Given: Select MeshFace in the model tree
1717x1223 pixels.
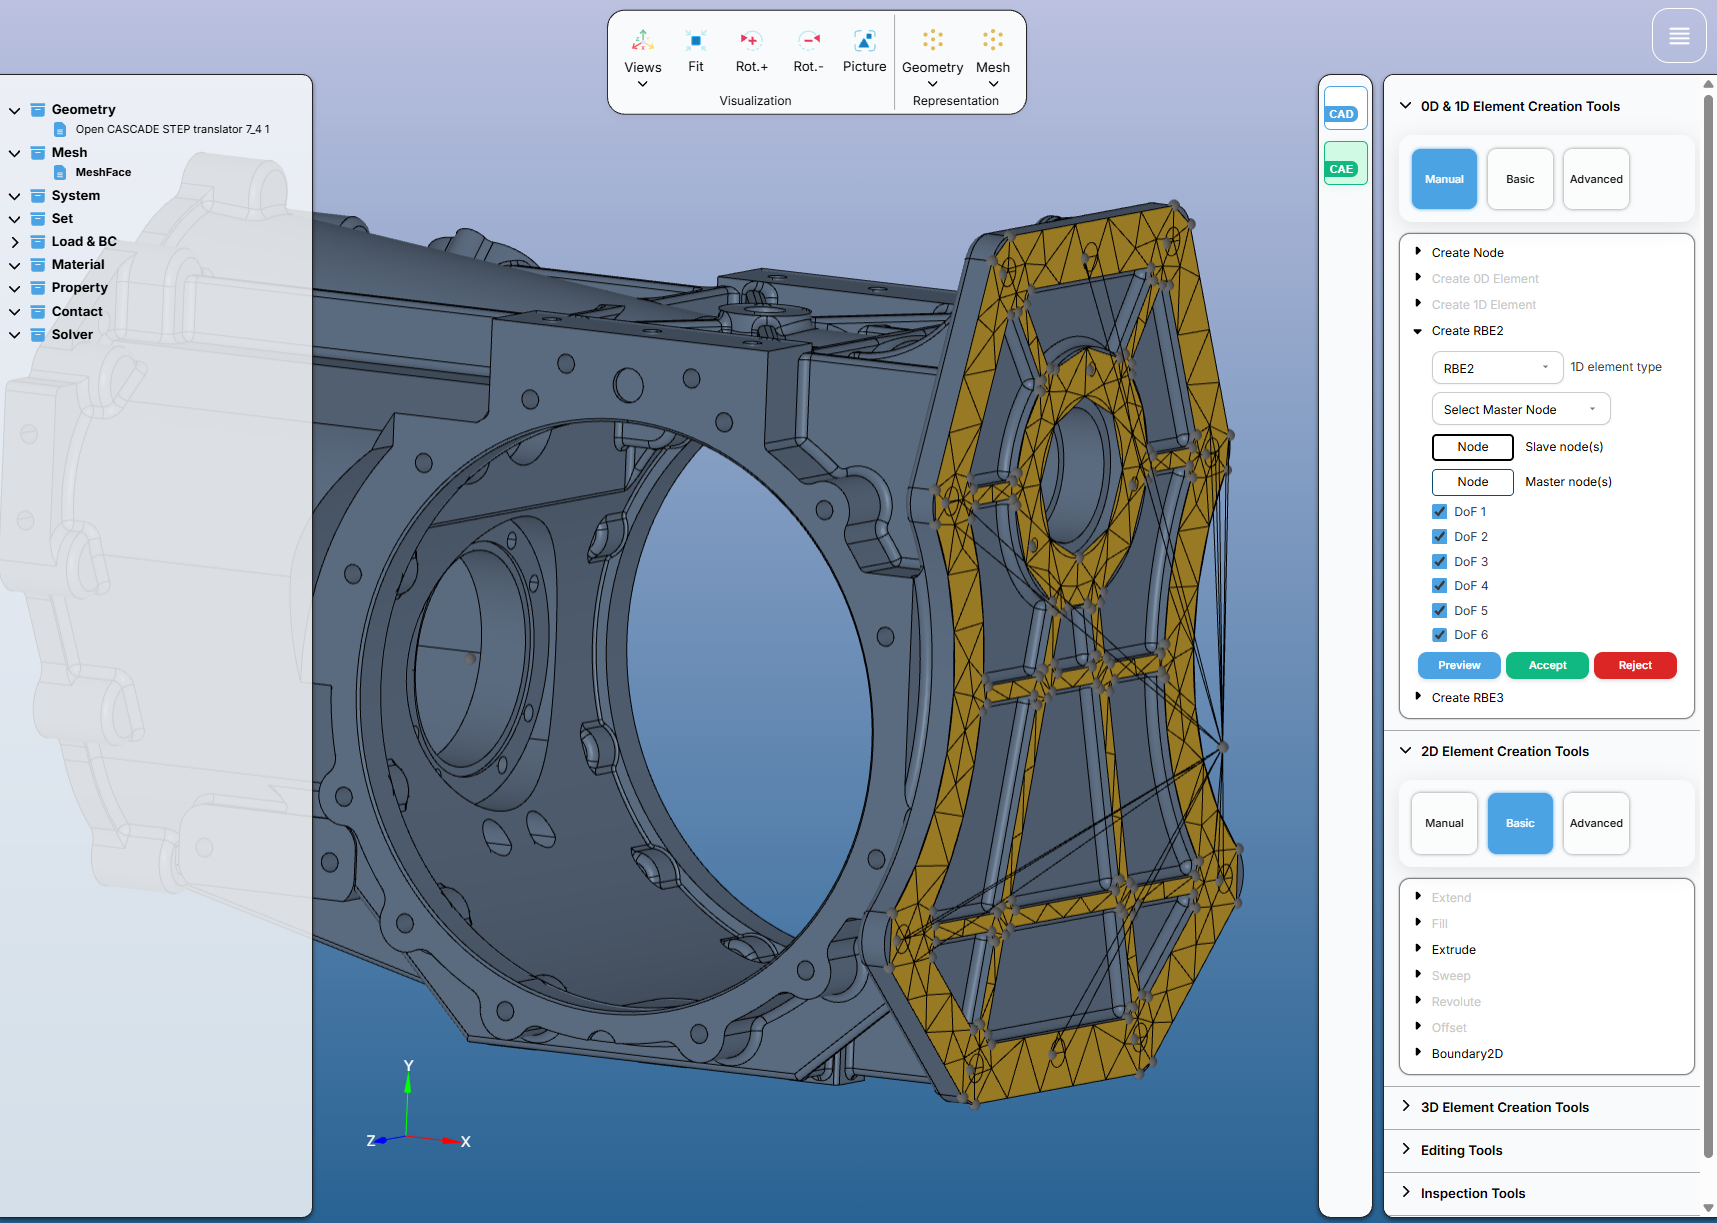Looking at the screenshot, I should [x=103, y=172].
